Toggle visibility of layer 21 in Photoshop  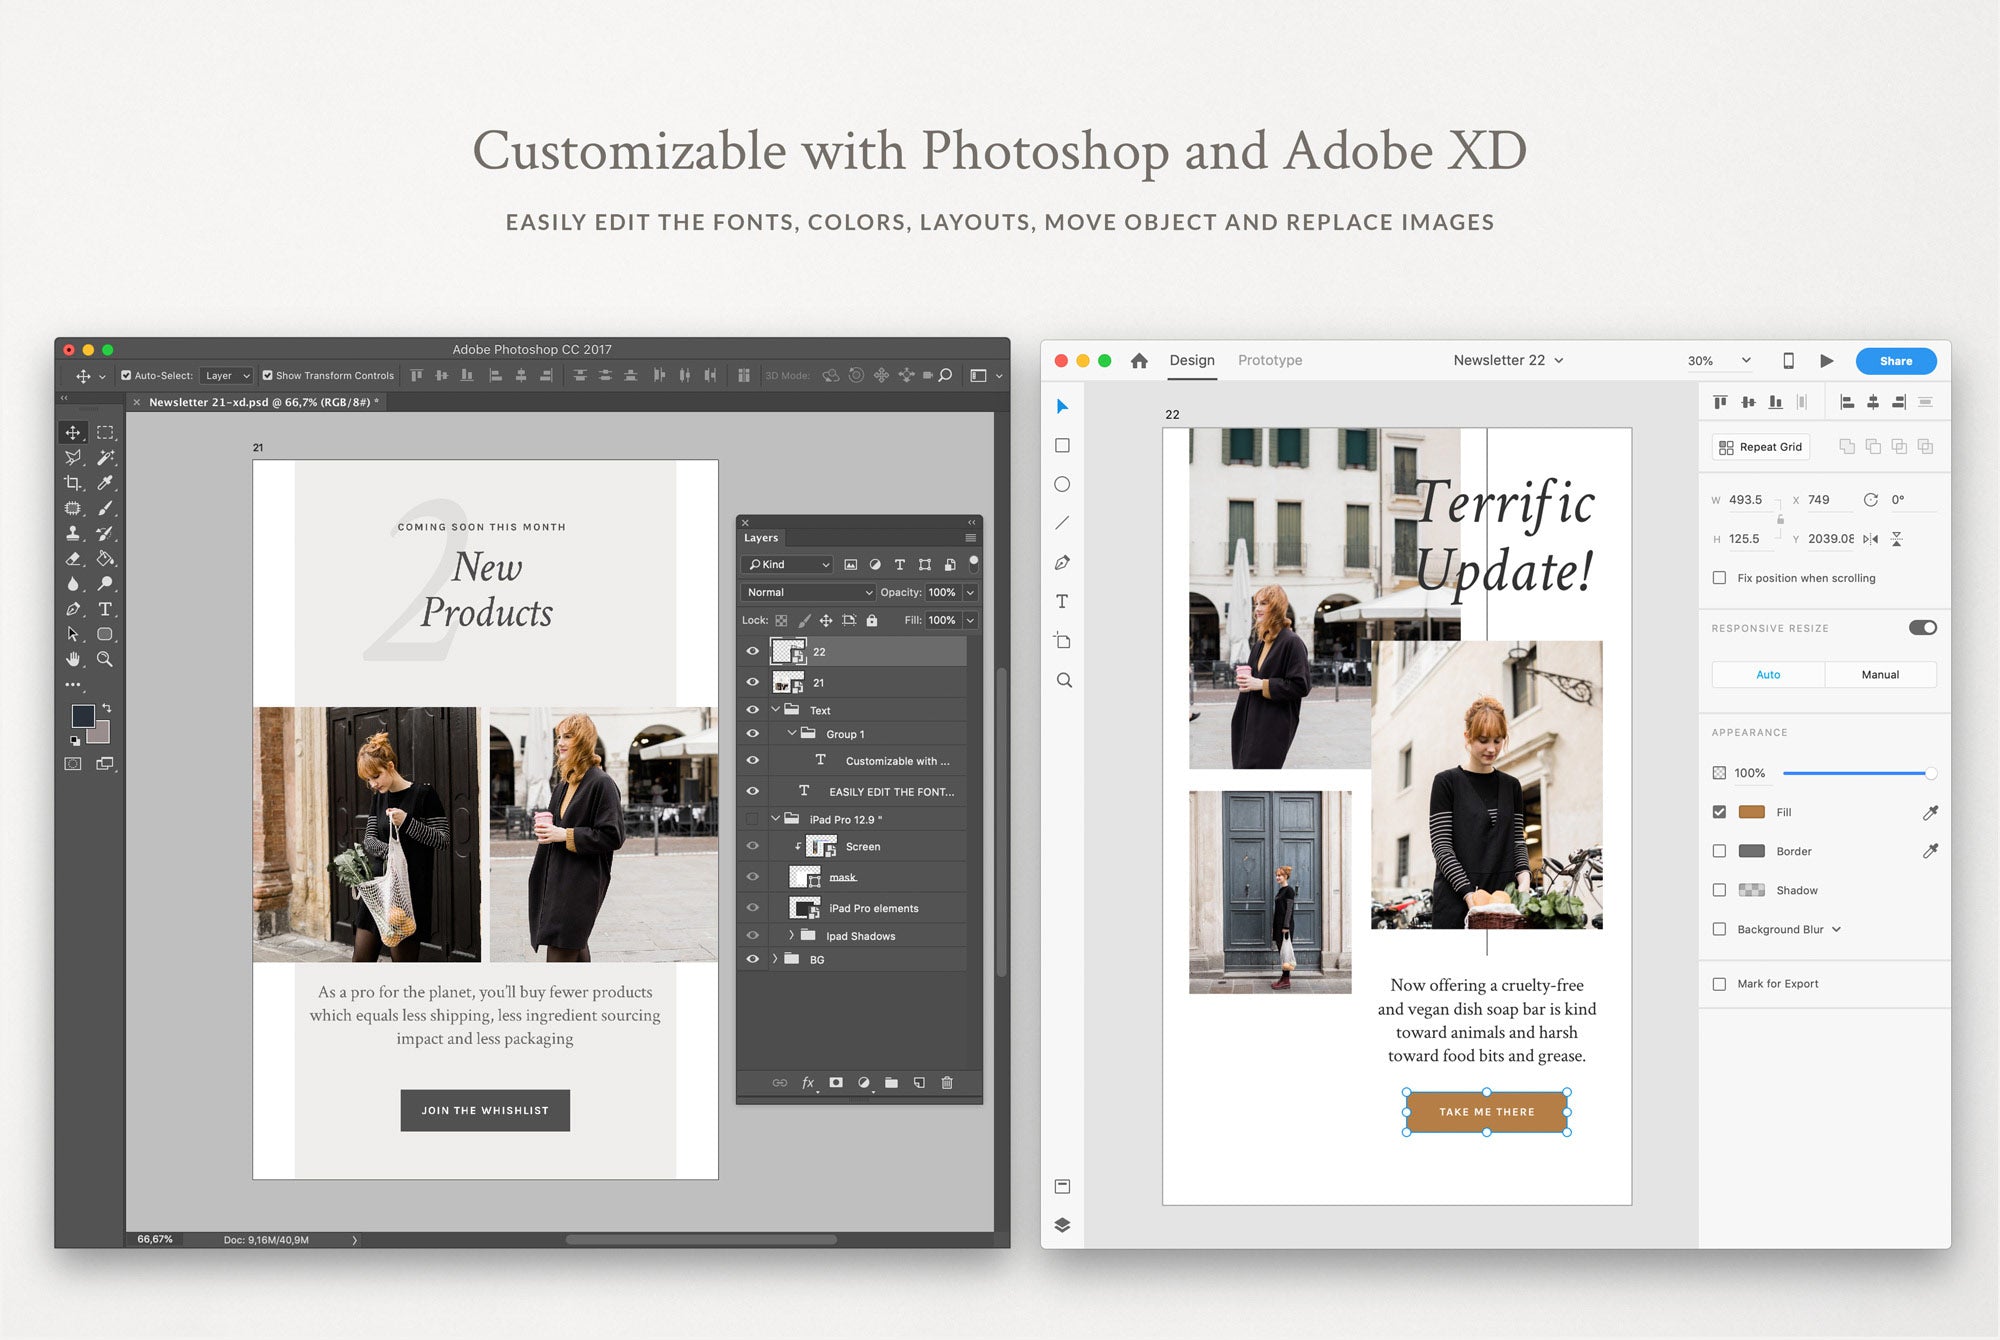753,680
